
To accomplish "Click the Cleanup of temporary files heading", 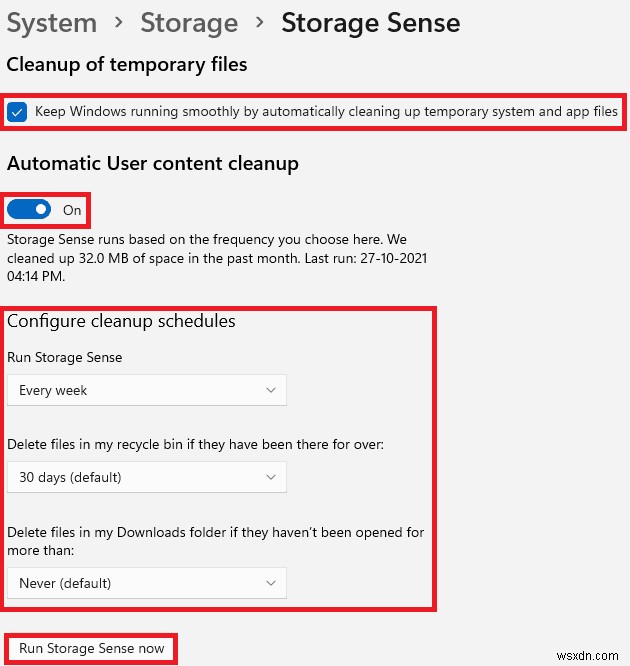I will 127,64.
